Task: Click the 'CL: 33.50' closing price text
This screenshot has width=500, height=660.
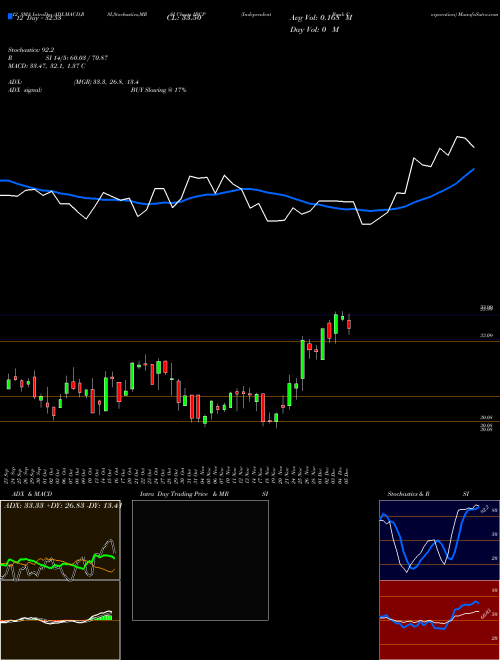Action: tap(184, 18)
